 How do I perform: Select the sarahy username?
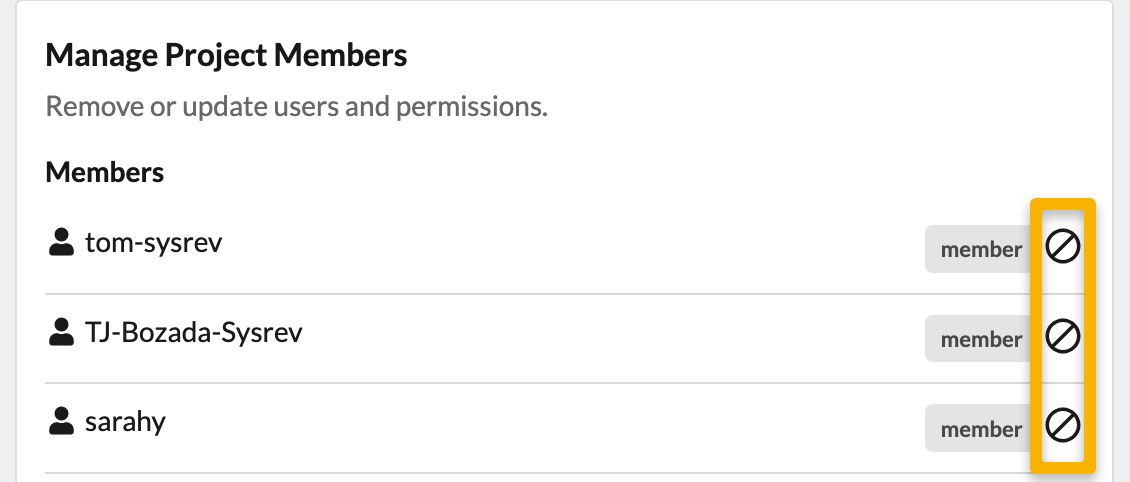coord(125,422)
